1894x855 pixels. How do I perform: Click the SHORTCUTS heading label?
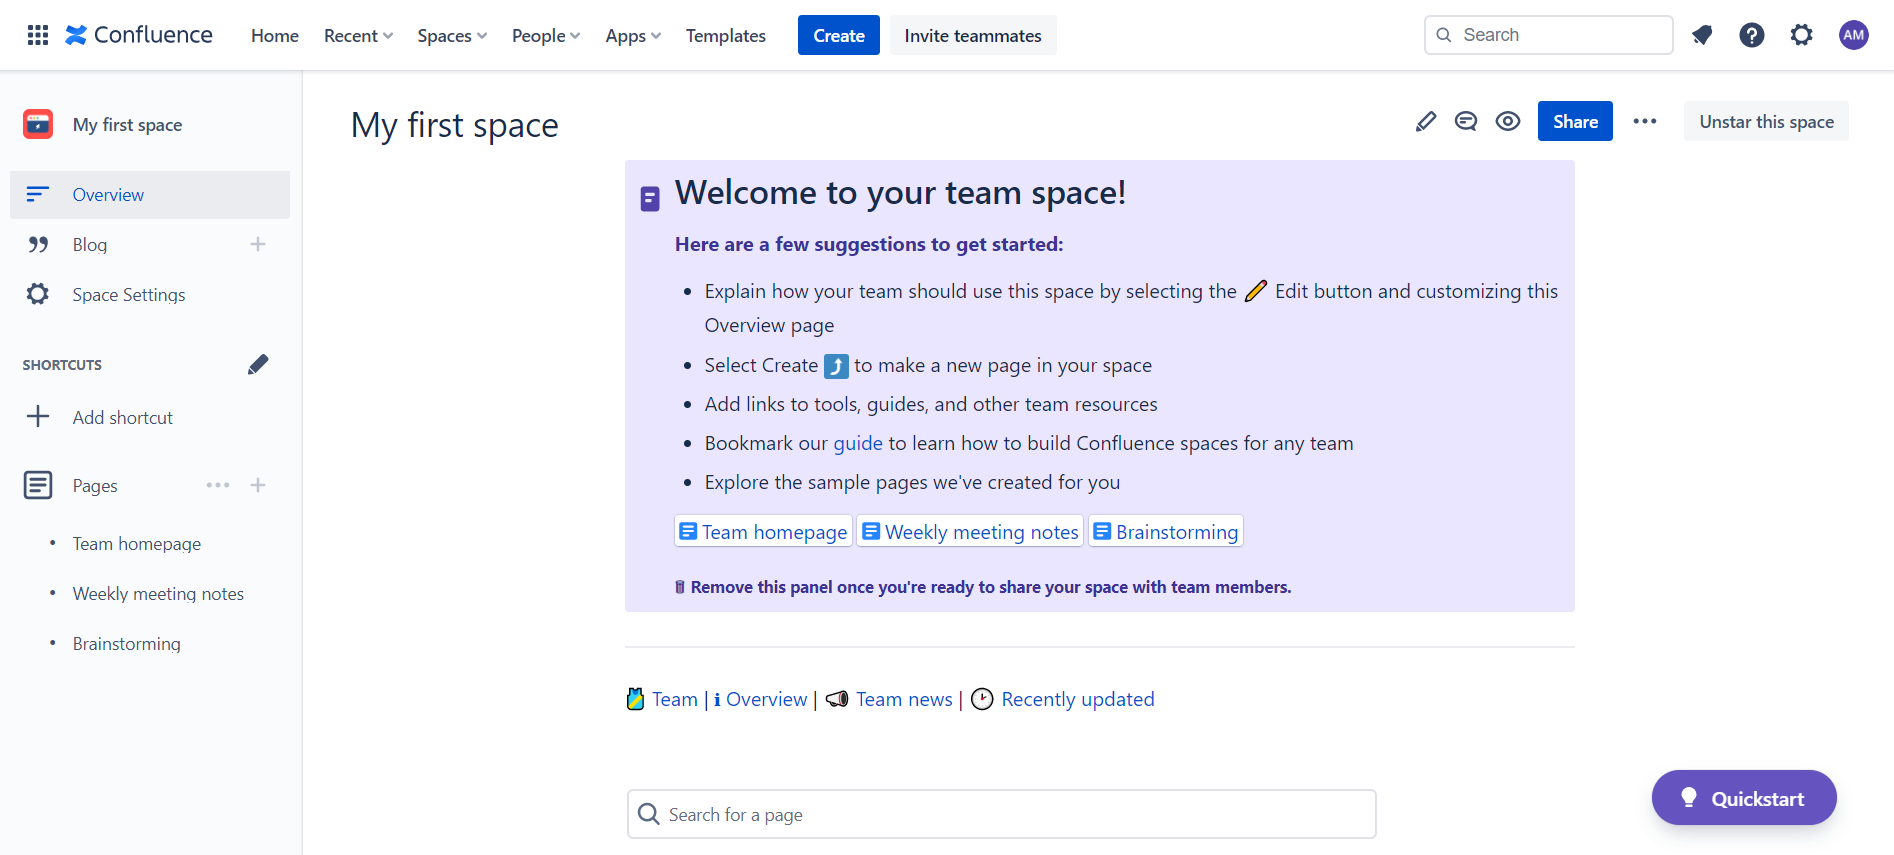(62, 365)
